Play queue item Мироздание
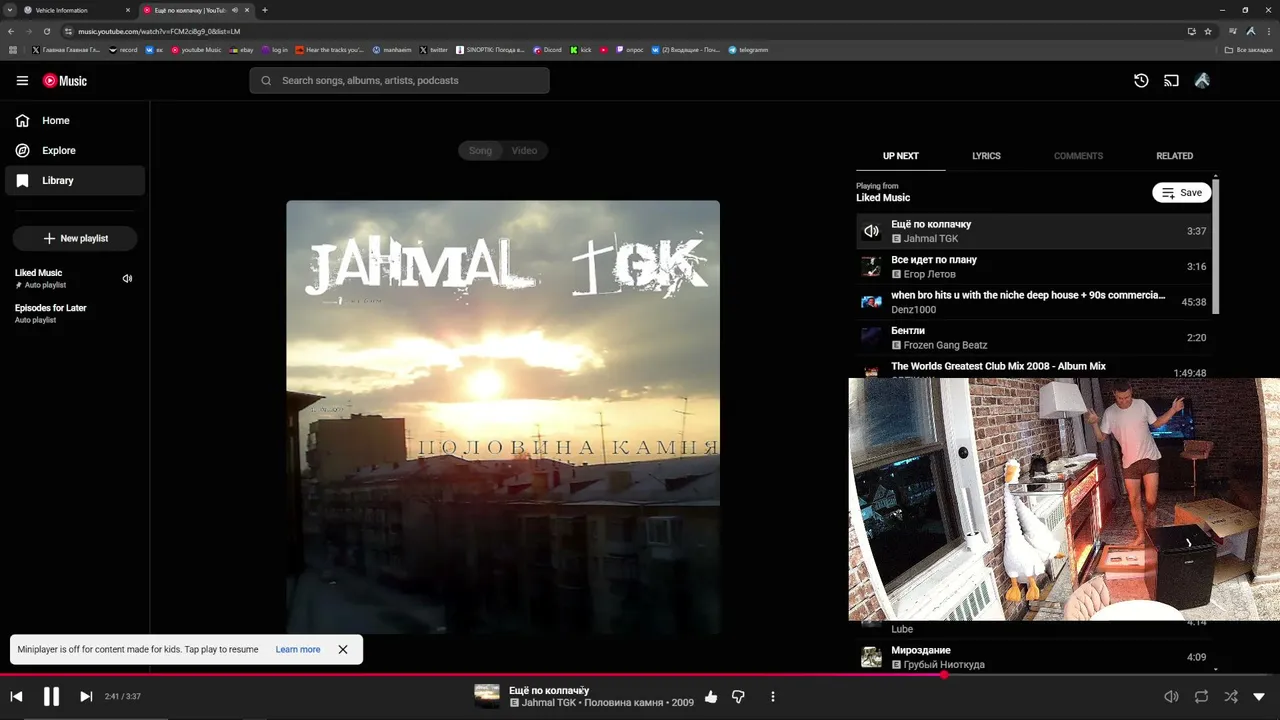 (1033, 657)
